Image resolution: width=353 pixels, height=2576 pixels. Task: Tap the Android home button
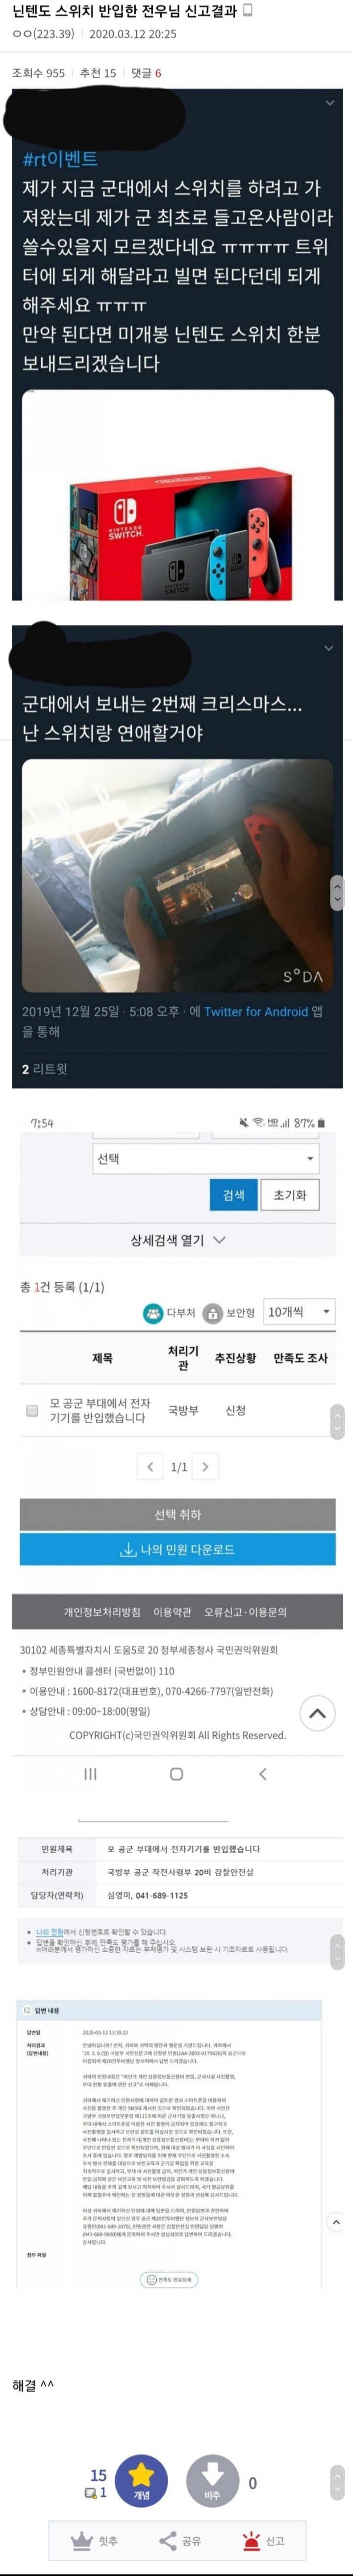pyautogui.click(x=176, y=1773)
